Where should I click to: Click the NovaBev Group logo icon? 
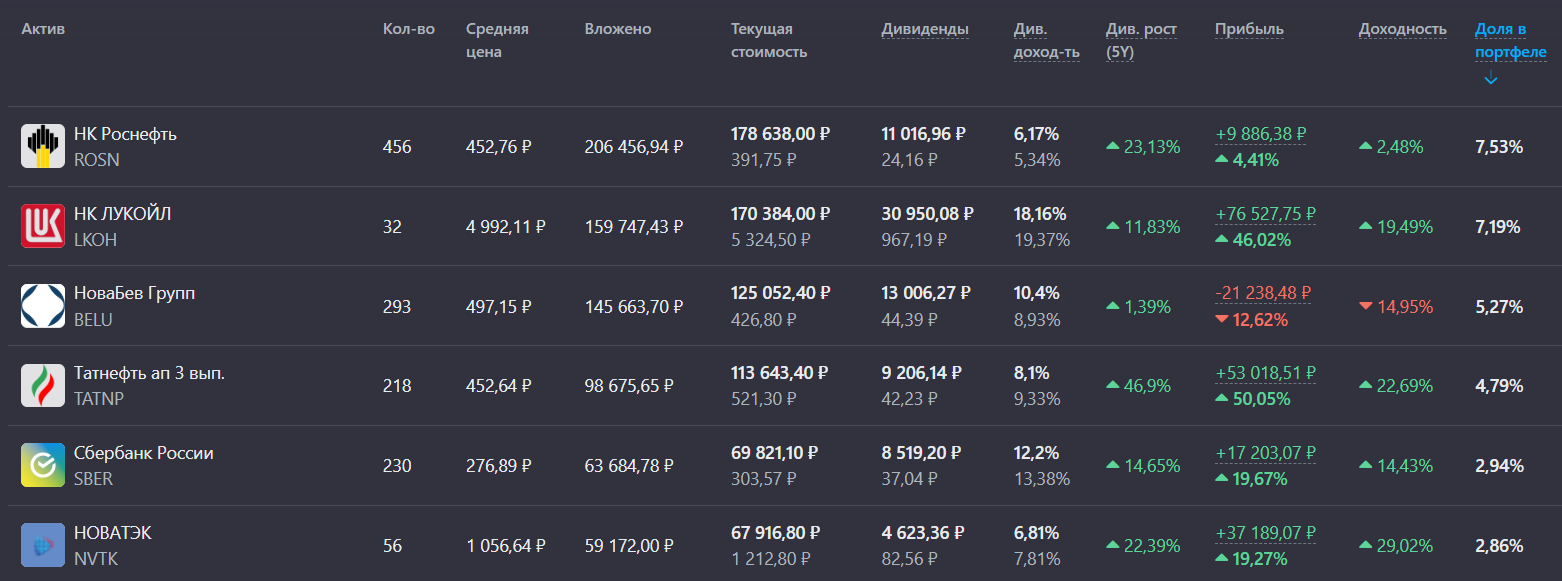[43, 306]
